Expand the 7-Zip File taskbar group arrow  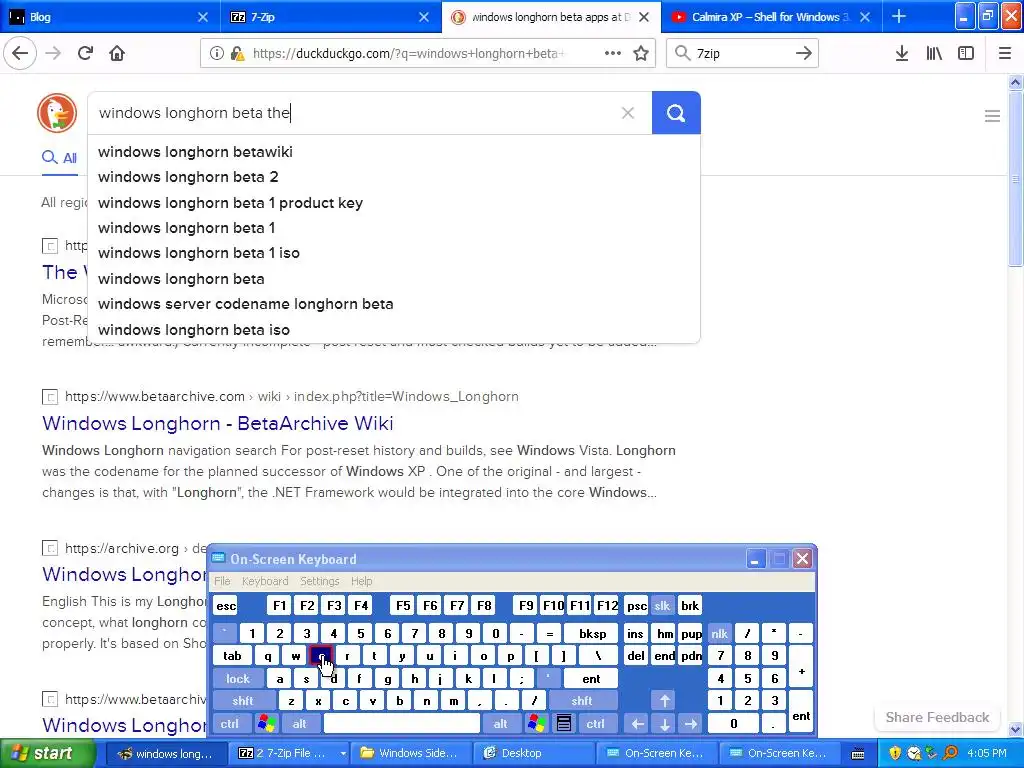[343, 754]
